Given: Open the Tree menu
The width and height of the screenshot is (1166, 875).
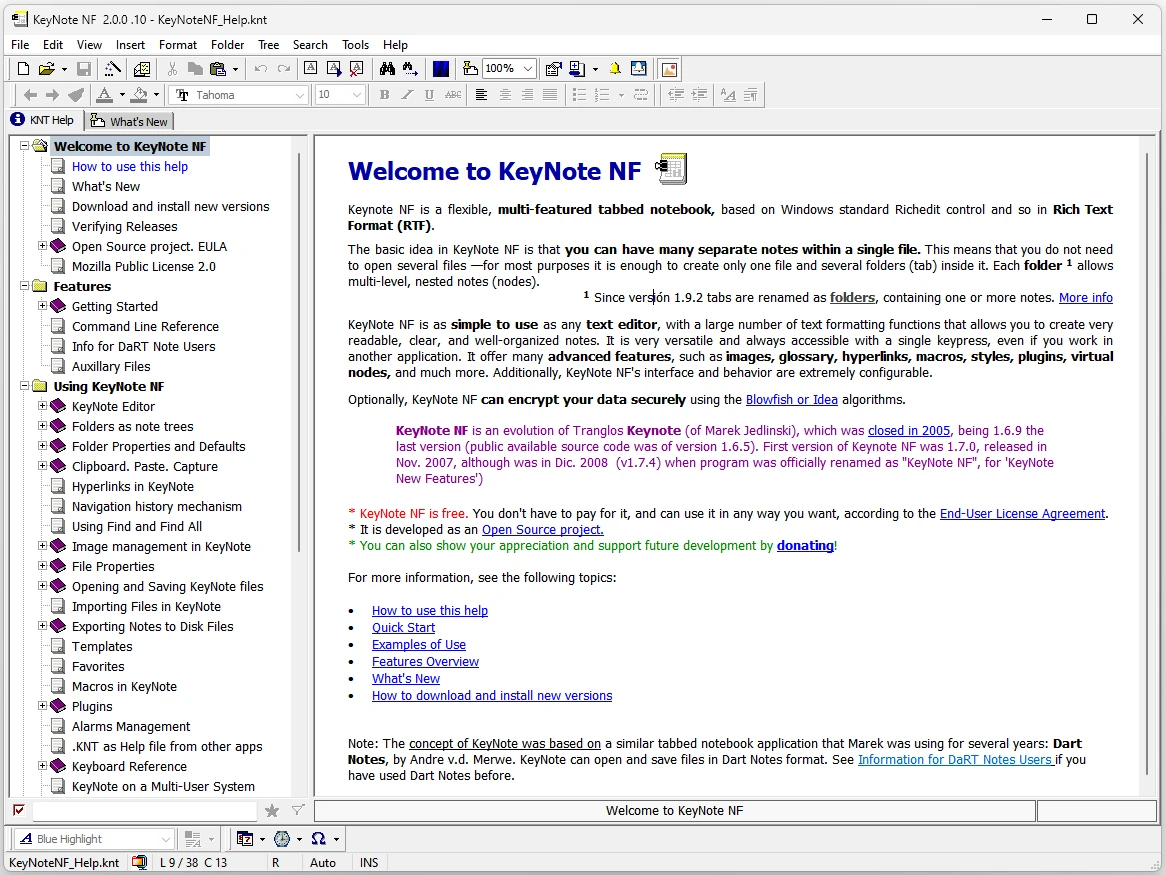Looking at the screenshot, I should pos(268,45).
